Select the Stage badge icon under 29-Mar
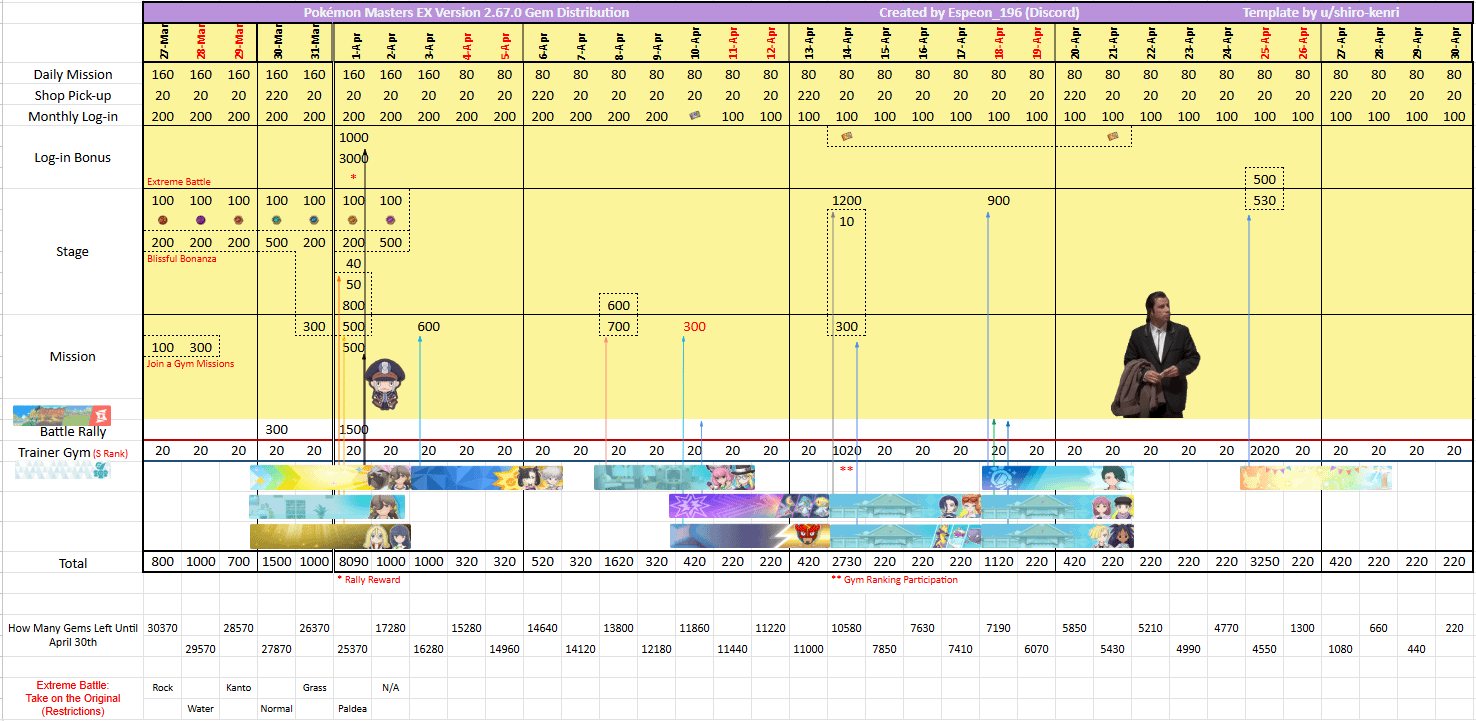This screenshot has width=1476, height=721. click(x=238, y=220)
